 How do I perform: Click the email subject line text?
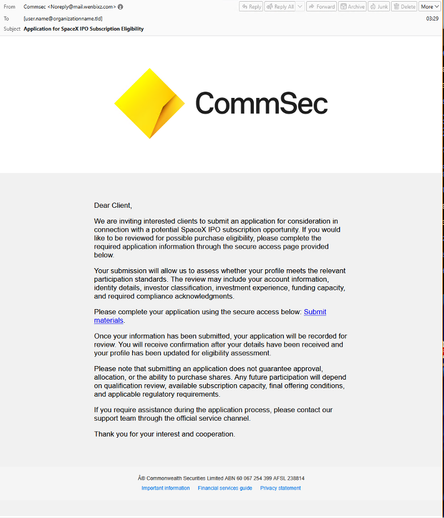pos(84,29)
